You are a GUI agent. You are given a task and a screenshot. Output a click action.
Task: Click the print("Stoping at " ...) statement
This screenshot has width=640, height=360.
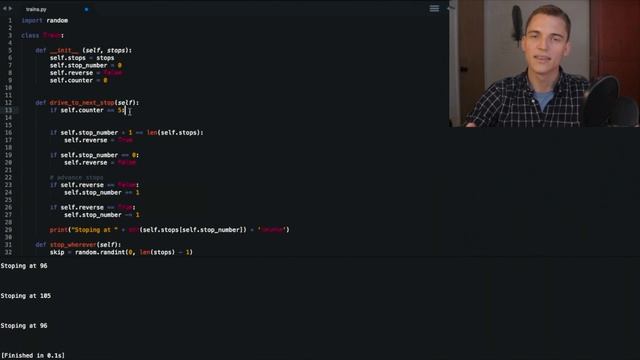pos(169,230)
